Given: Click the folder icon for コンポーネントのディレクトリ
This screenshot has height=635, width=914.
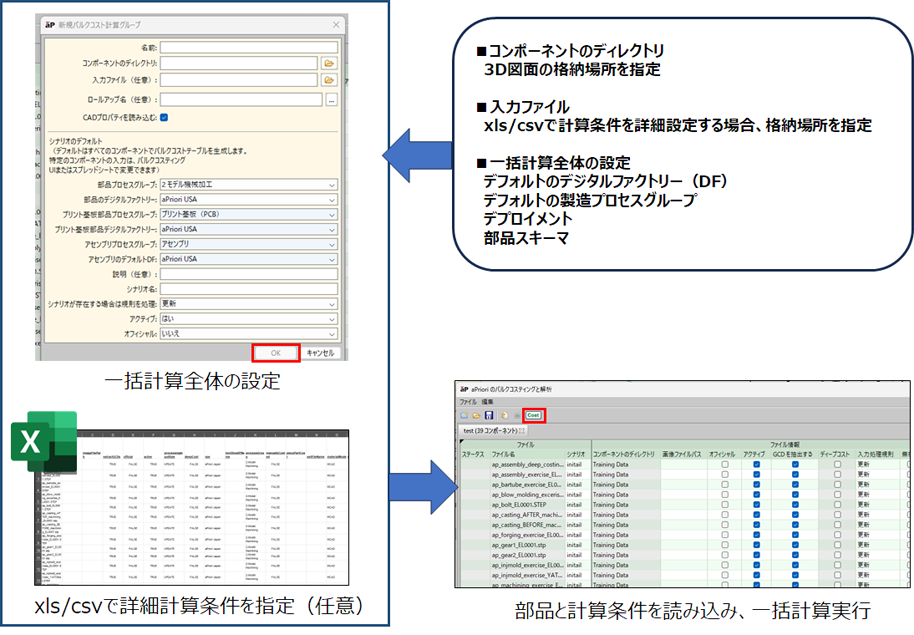Looking at the screenshot, I should tap(329, 63).
